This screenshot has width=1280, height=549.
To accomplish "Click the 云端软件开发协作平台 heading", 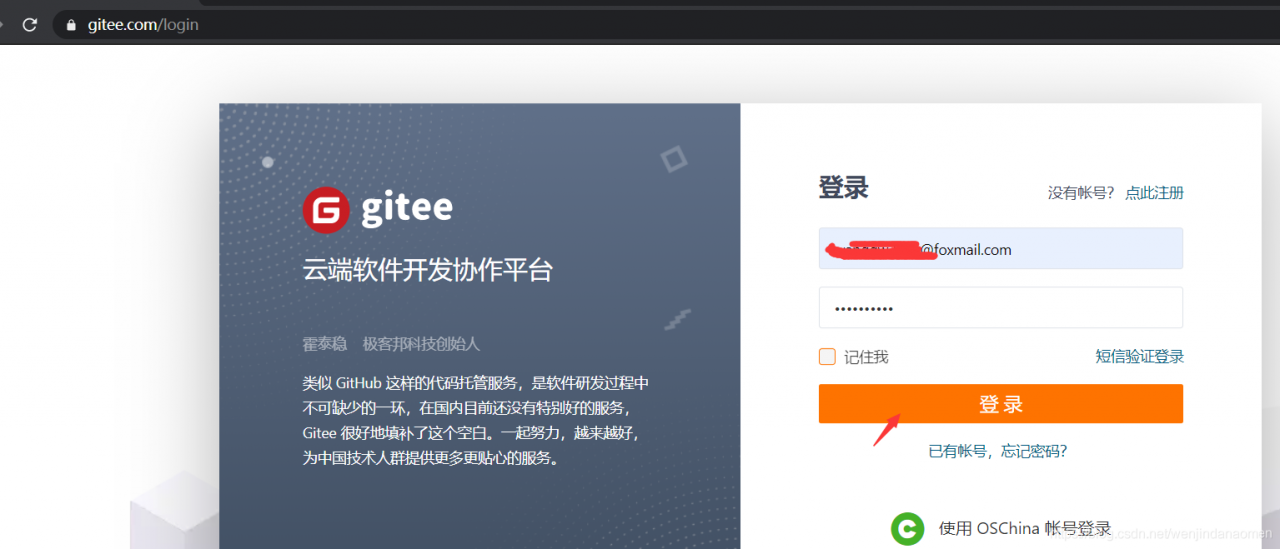I will point(428,270).
